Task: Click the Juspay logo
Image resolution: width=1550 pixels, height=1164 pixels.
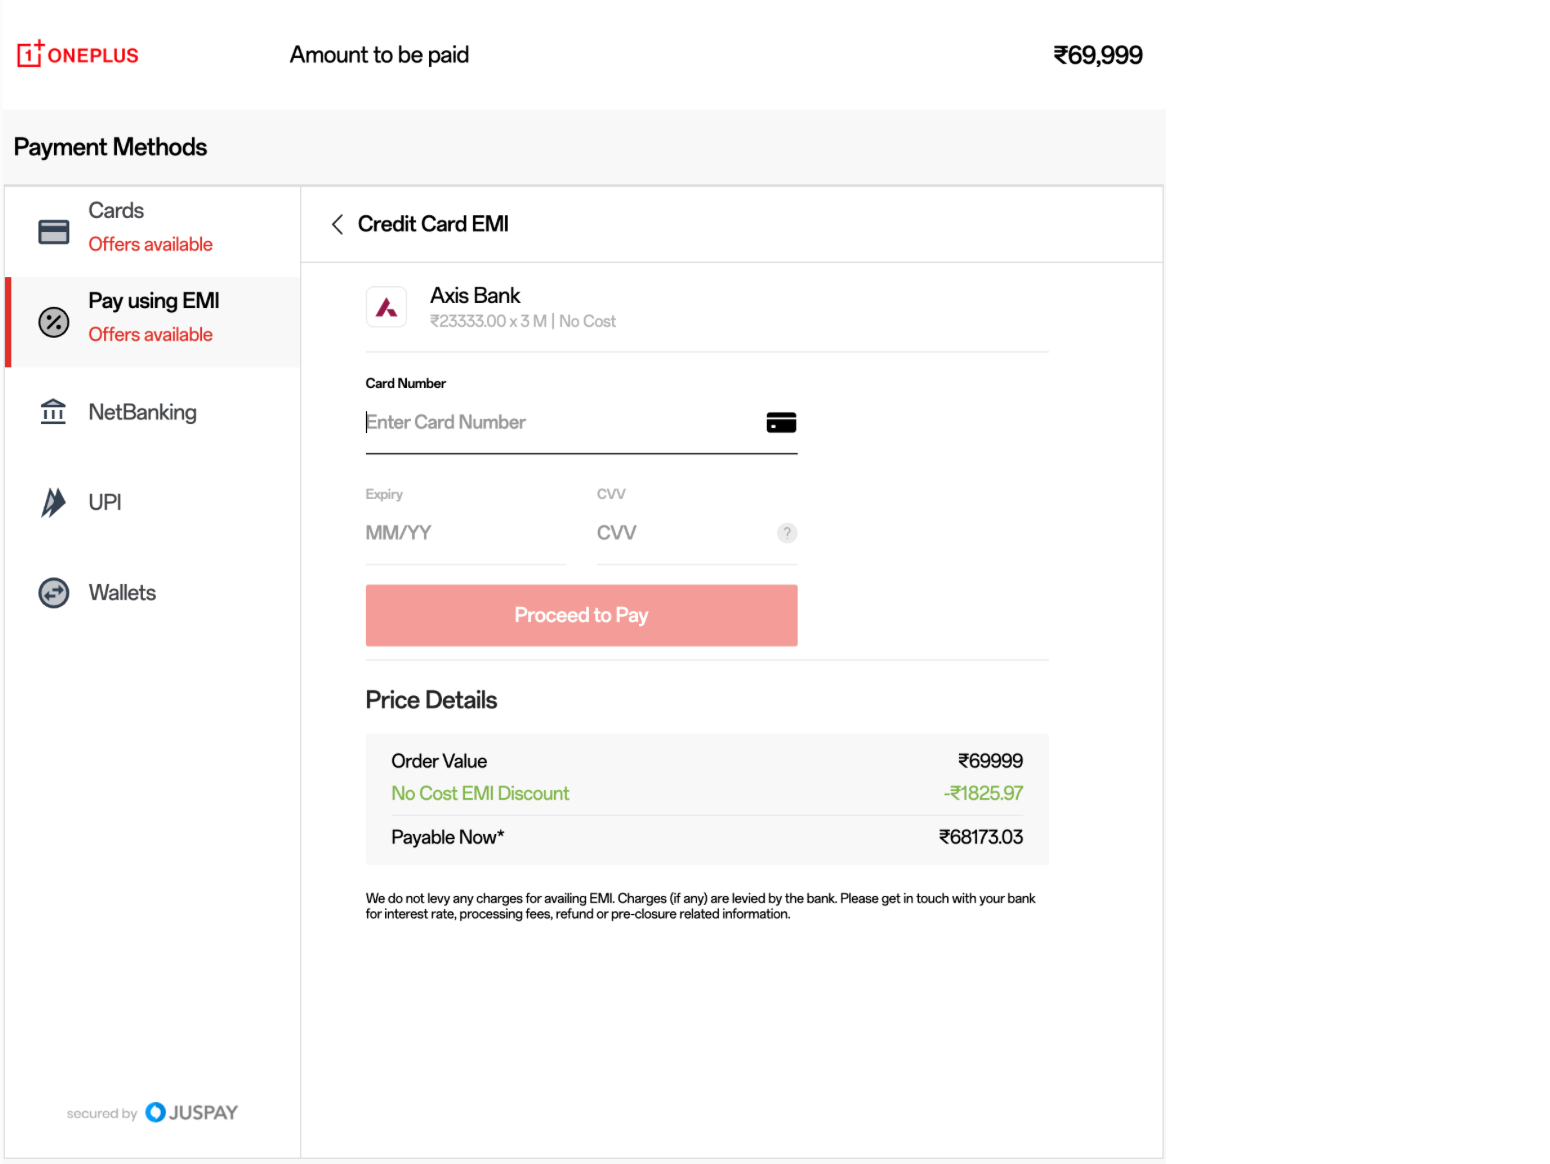Action: click(x=192, y=1113)
